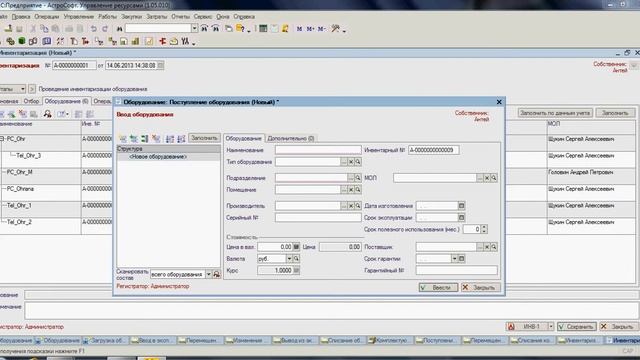Open the Сервис menu
The image size is (640, 360).
tap(203, 17)
